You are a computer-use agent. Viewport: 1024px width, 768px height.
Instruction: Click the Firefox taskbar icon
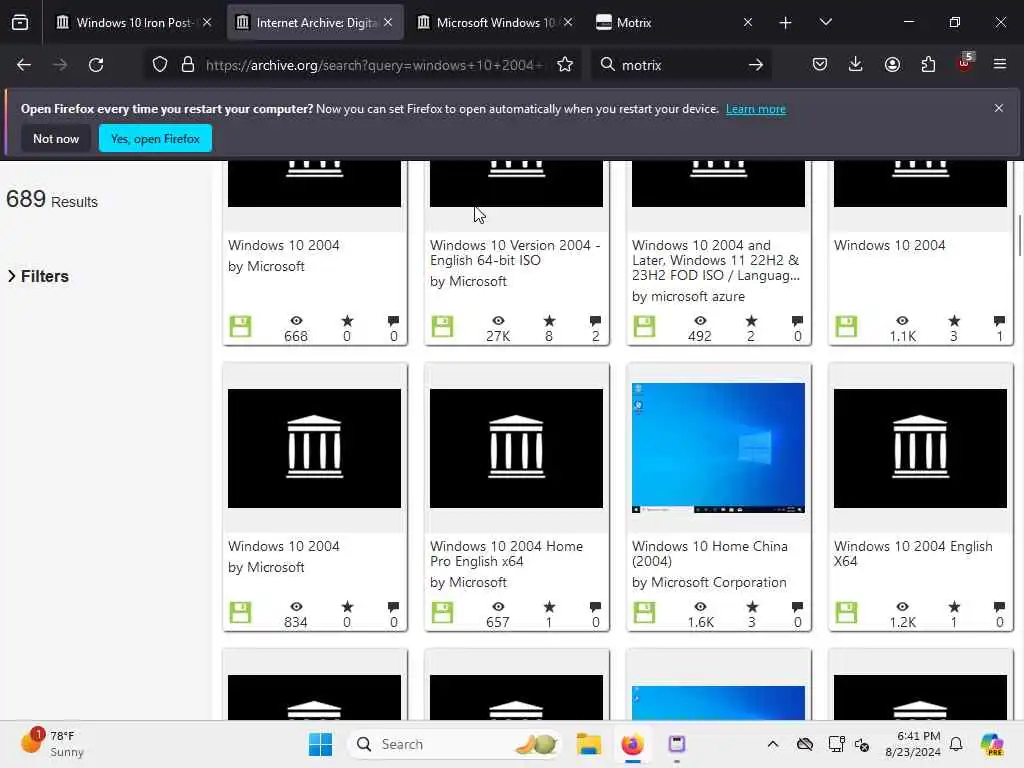(632, 744)
